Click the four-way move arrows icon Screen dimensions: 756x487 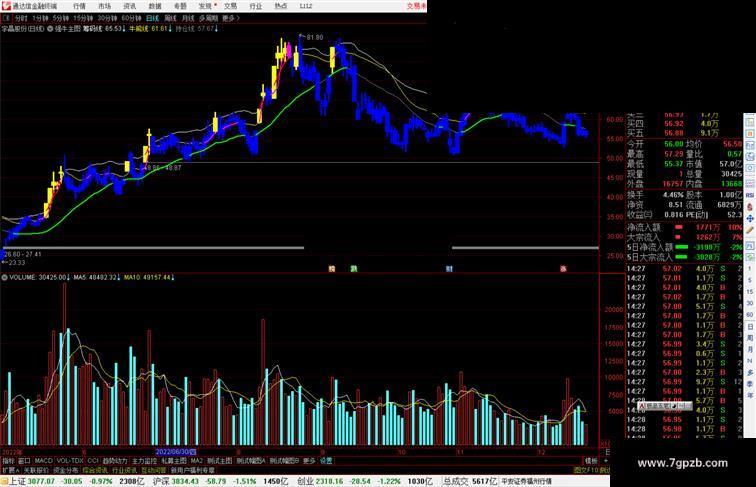tap(750, 218)
